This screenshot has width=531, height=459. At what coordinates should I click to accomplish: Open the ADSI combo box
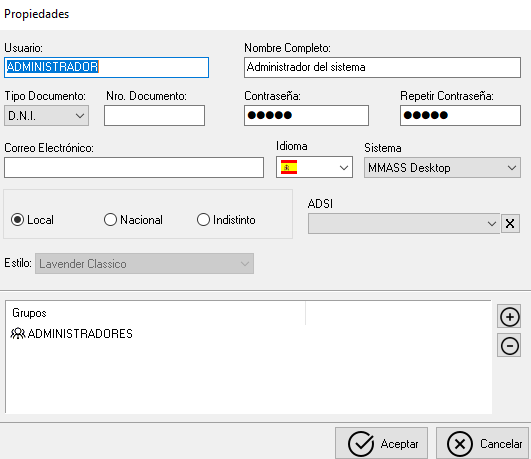(404, 223)
